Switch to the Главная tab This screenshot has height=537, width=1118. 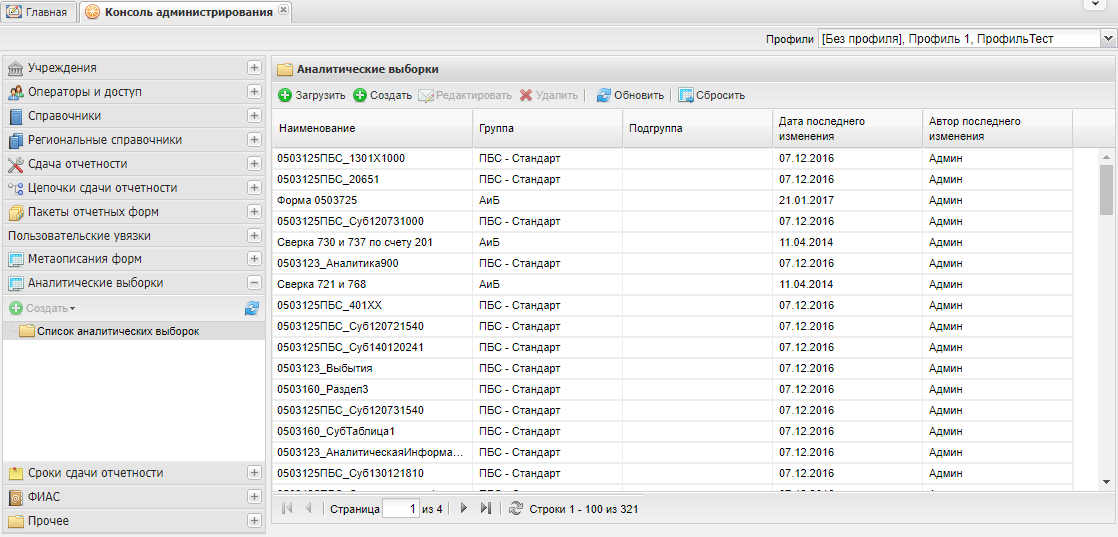(x=39, y=12)
